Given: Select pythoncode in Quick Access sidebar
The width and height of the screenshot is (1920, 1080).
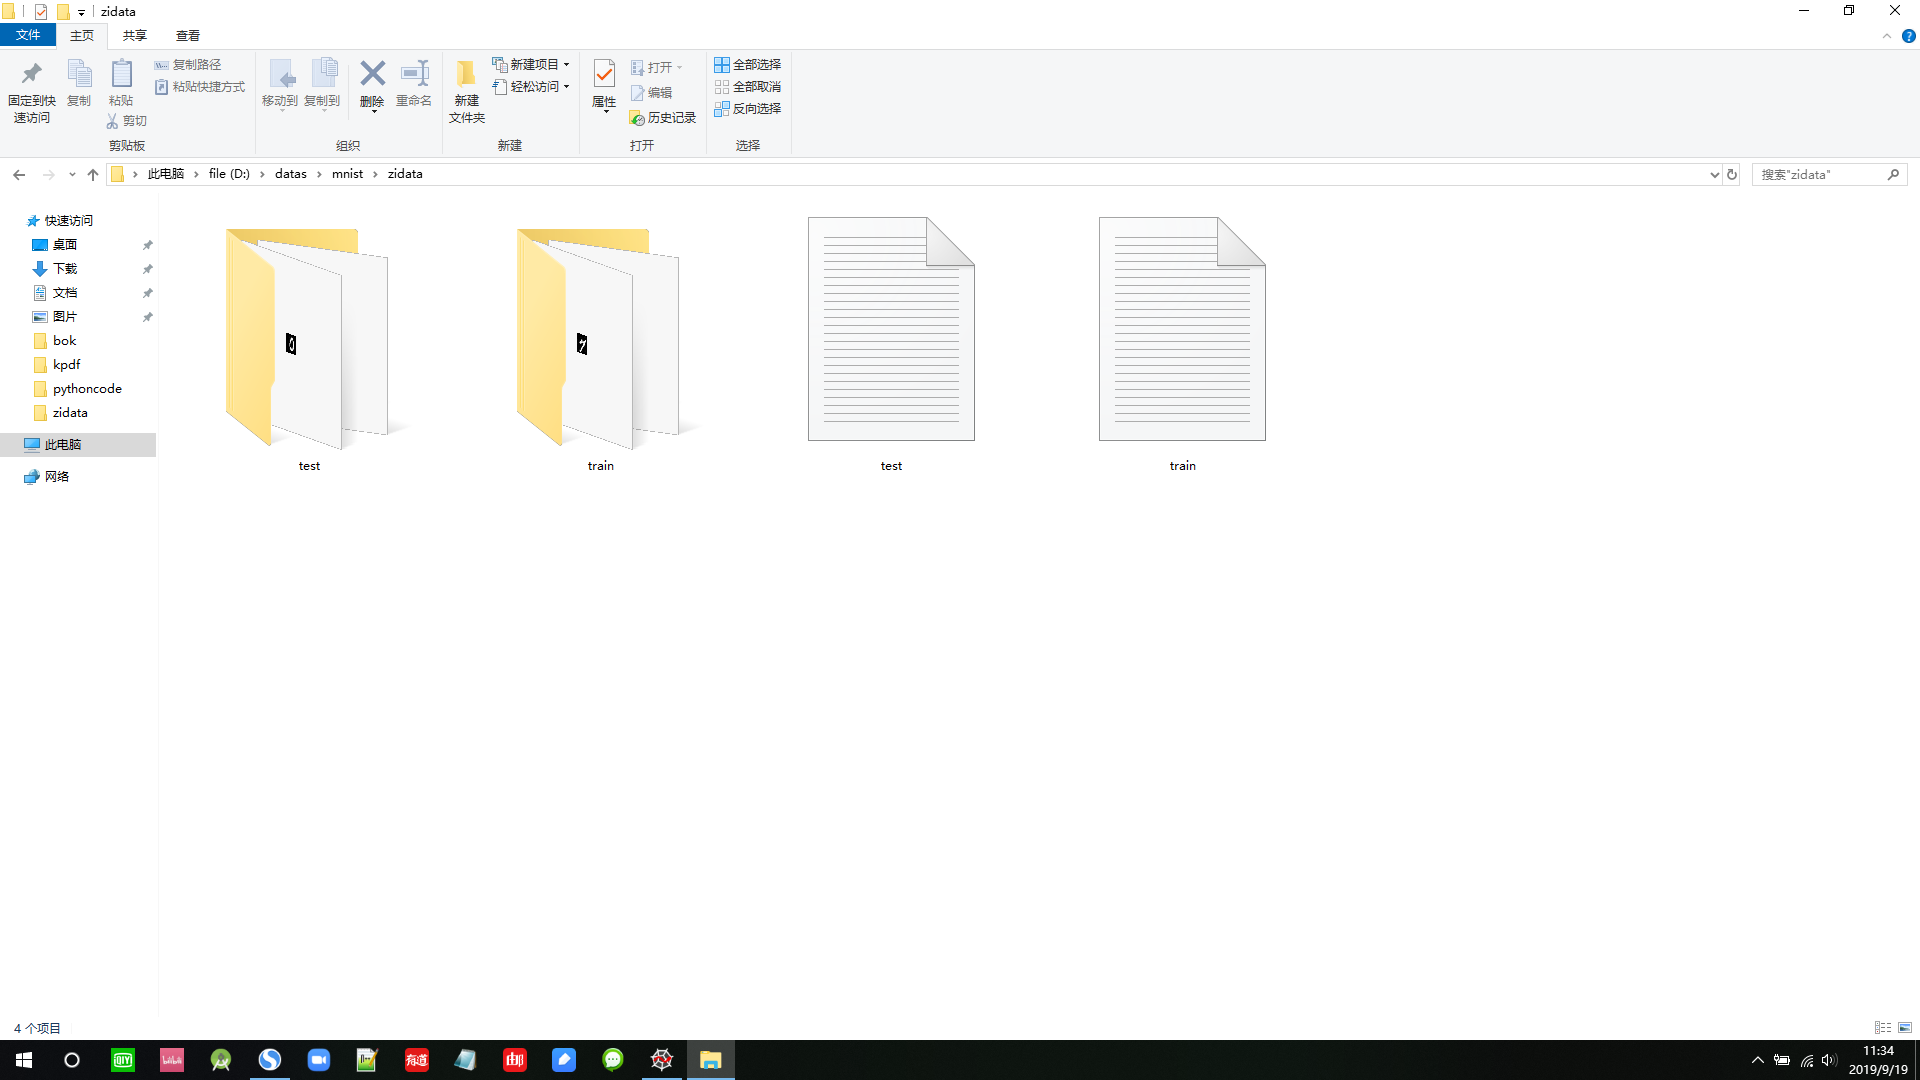Looking at the screenshot, I should click(x=87, y=389).
